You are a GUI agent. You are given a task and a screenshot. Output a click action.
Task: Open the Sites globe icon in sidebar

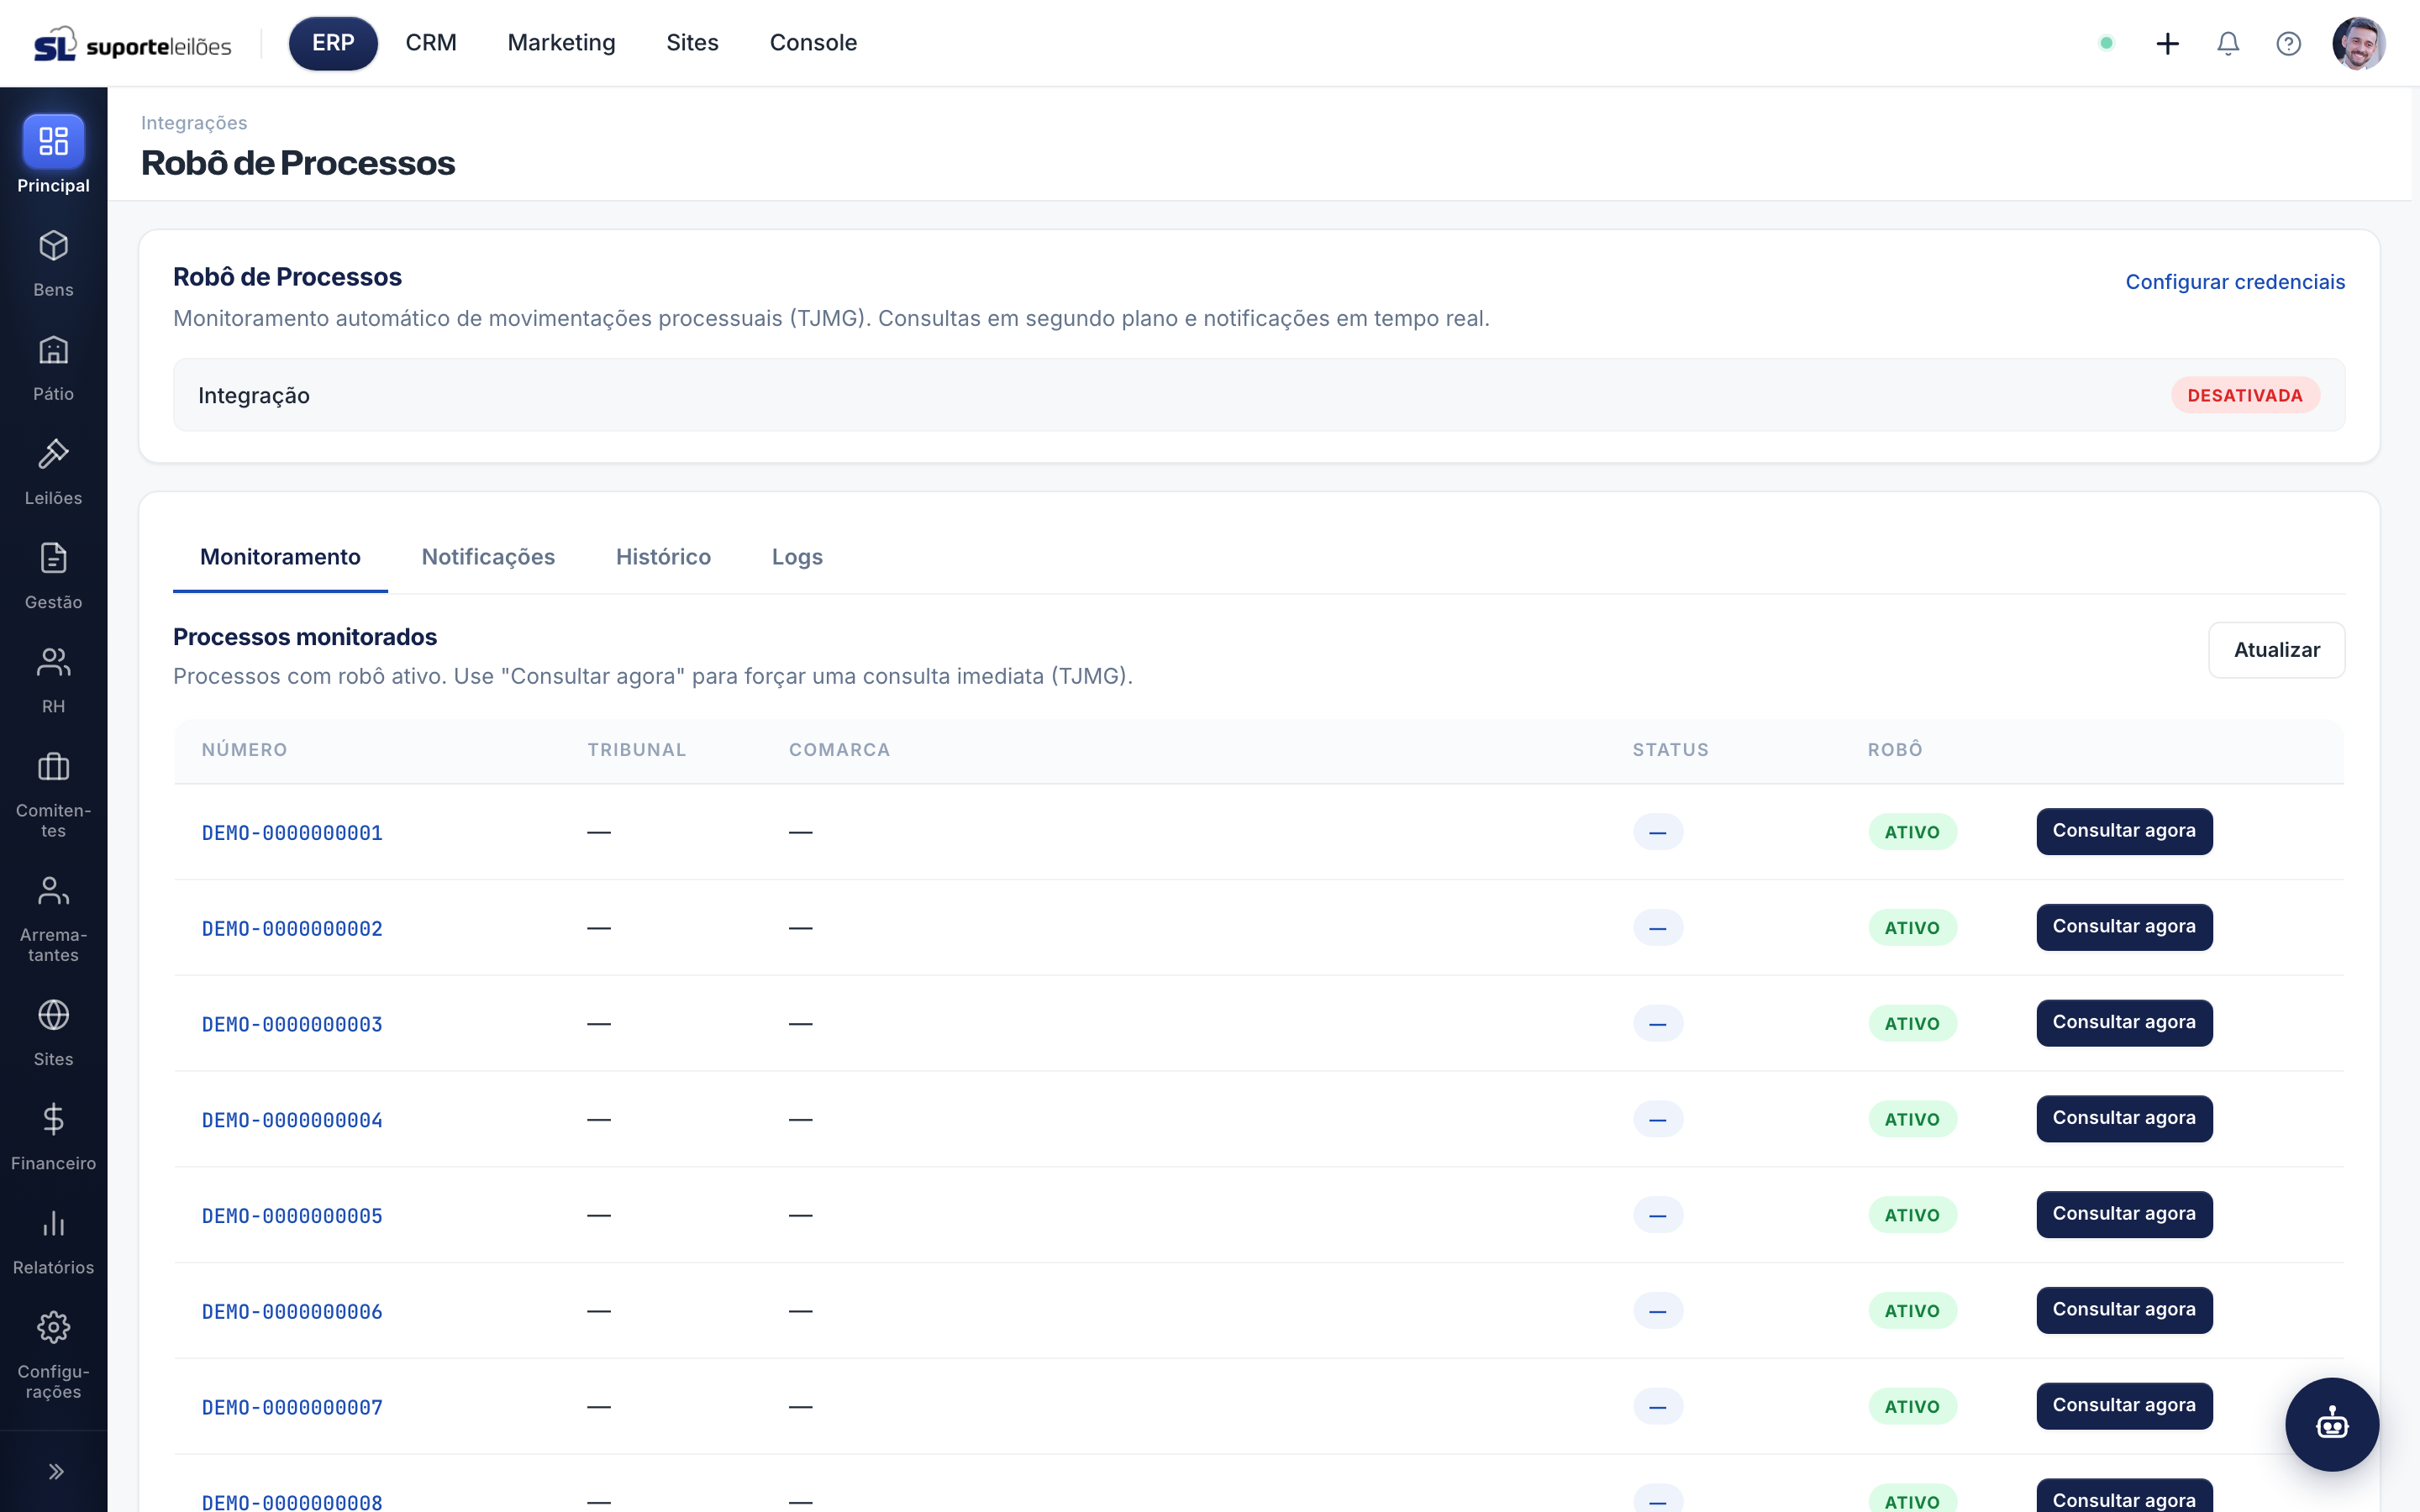tap(53, 1015)
